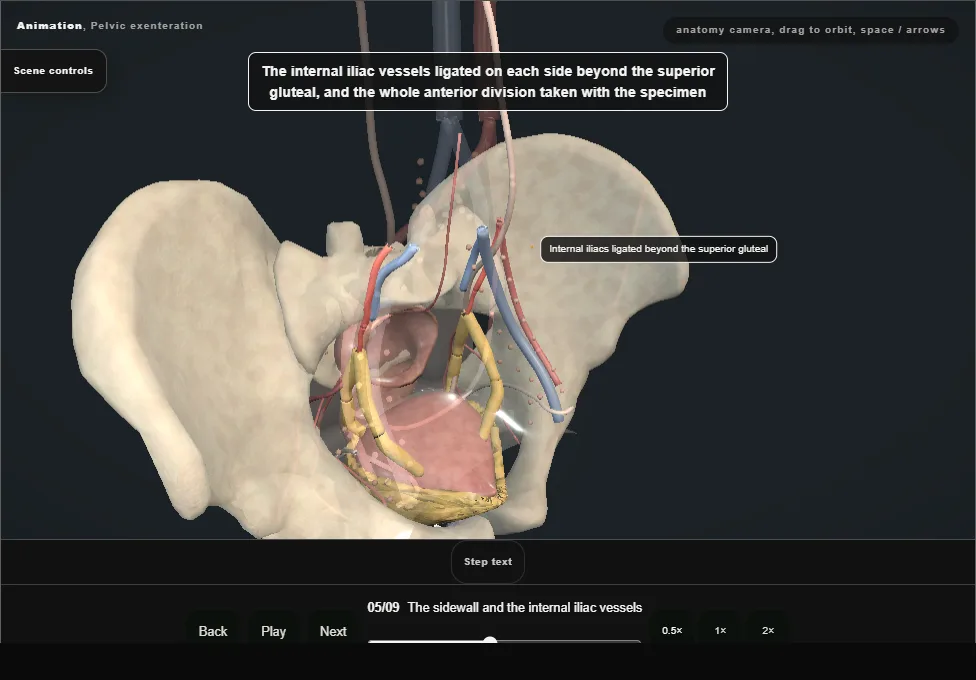The image size is (976, 680).
Task: Click the 'Animation, Pelvic exenteration' title
Action: pos(110,26)
